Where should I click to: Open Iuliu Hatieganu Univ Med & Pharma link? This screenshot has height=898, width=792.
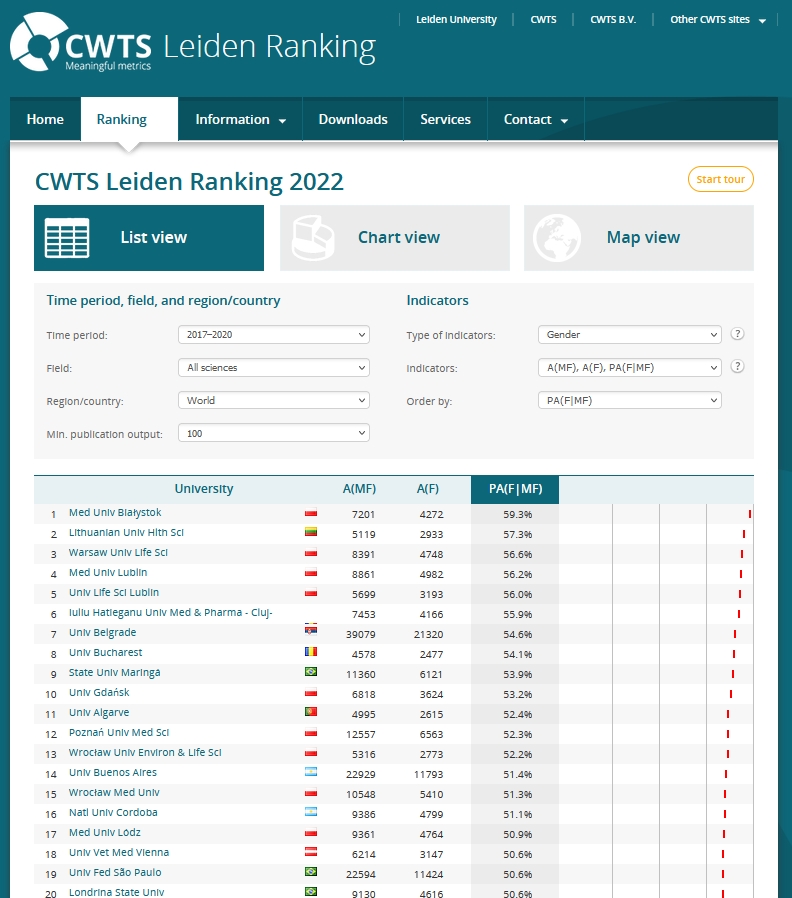(x=171, y=612)
